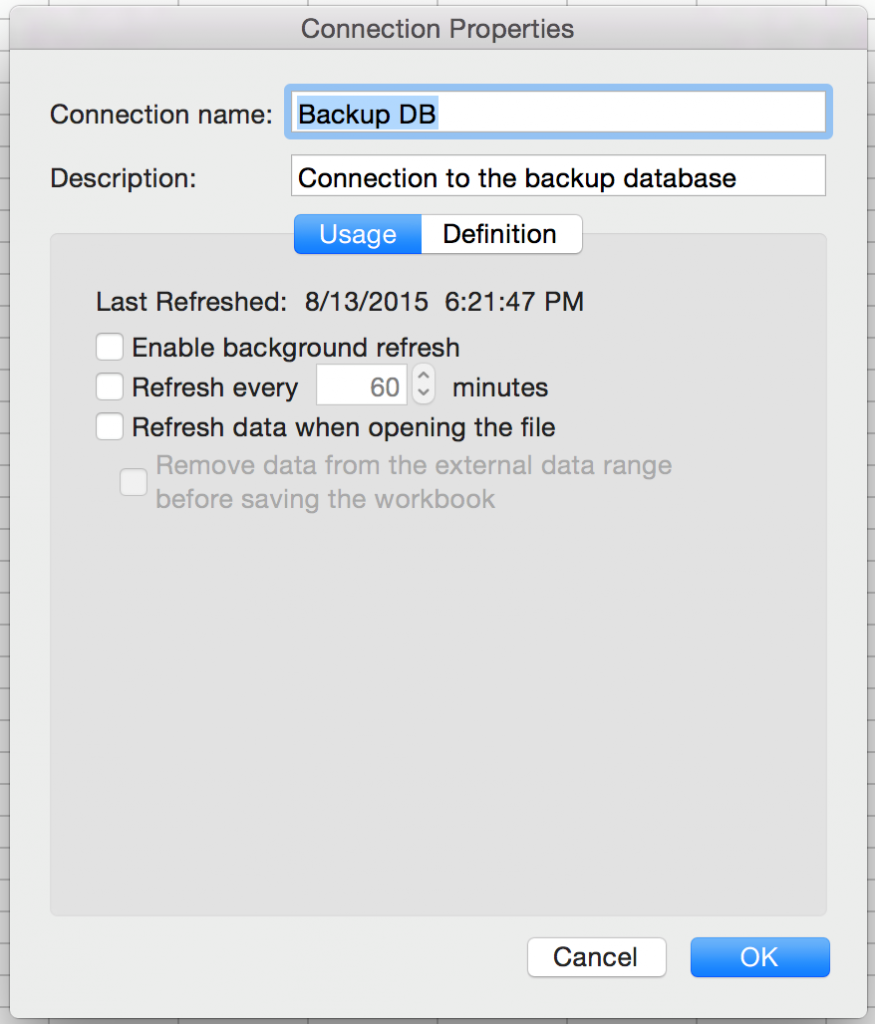The width and height of the screenshot is (875, 1024).
Task: Click the down arrow to decrease minutes
Action: coord(422,392)
